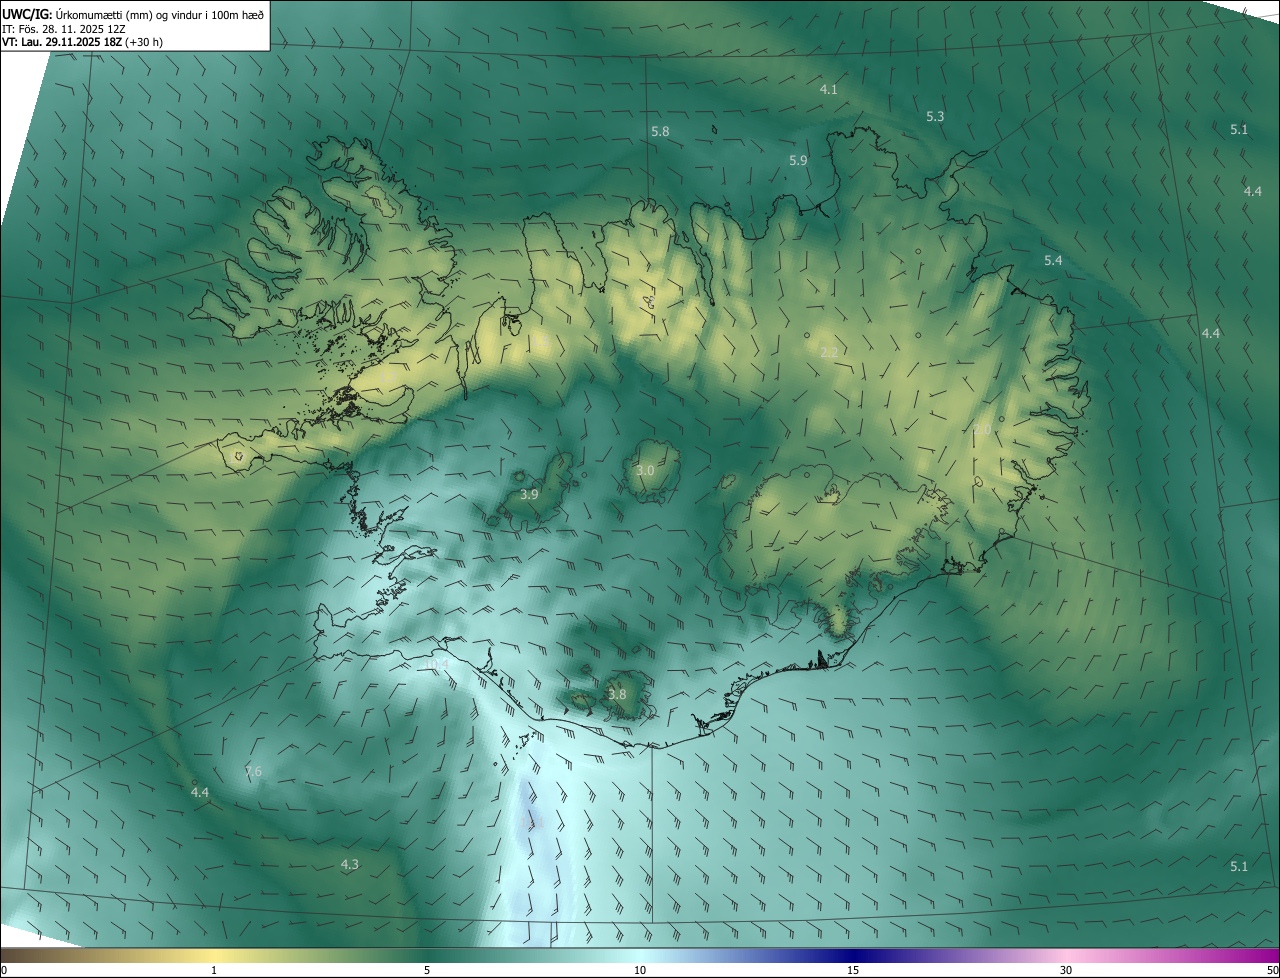
Task: Click the 7.6 value label southwest of Iceland
Action: [253, 772]
